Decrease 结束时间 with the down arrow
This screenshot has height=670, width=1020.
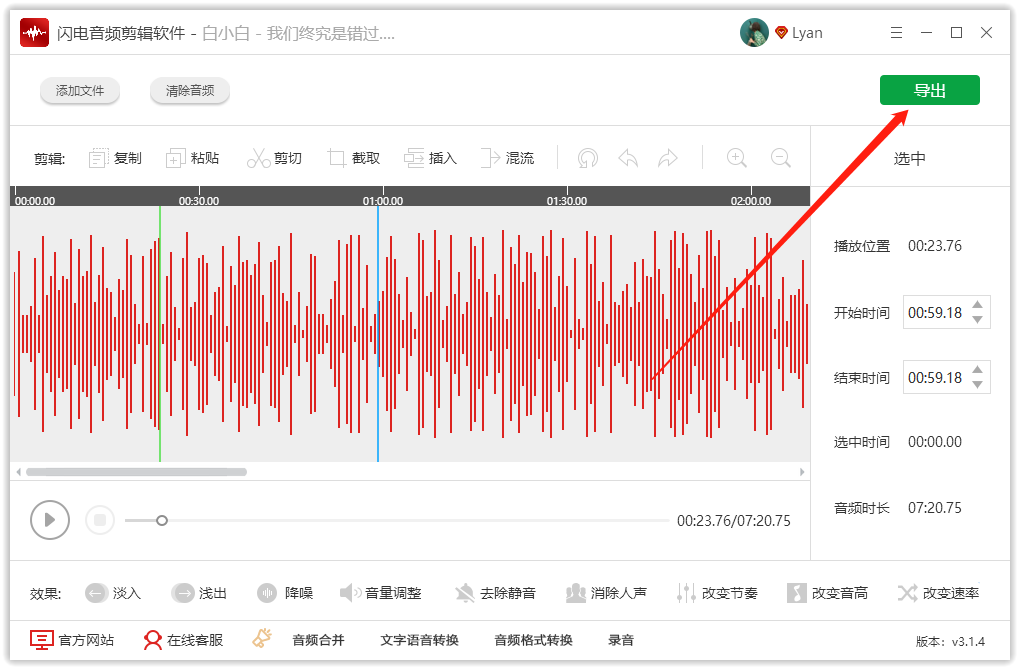click(977, 384)
